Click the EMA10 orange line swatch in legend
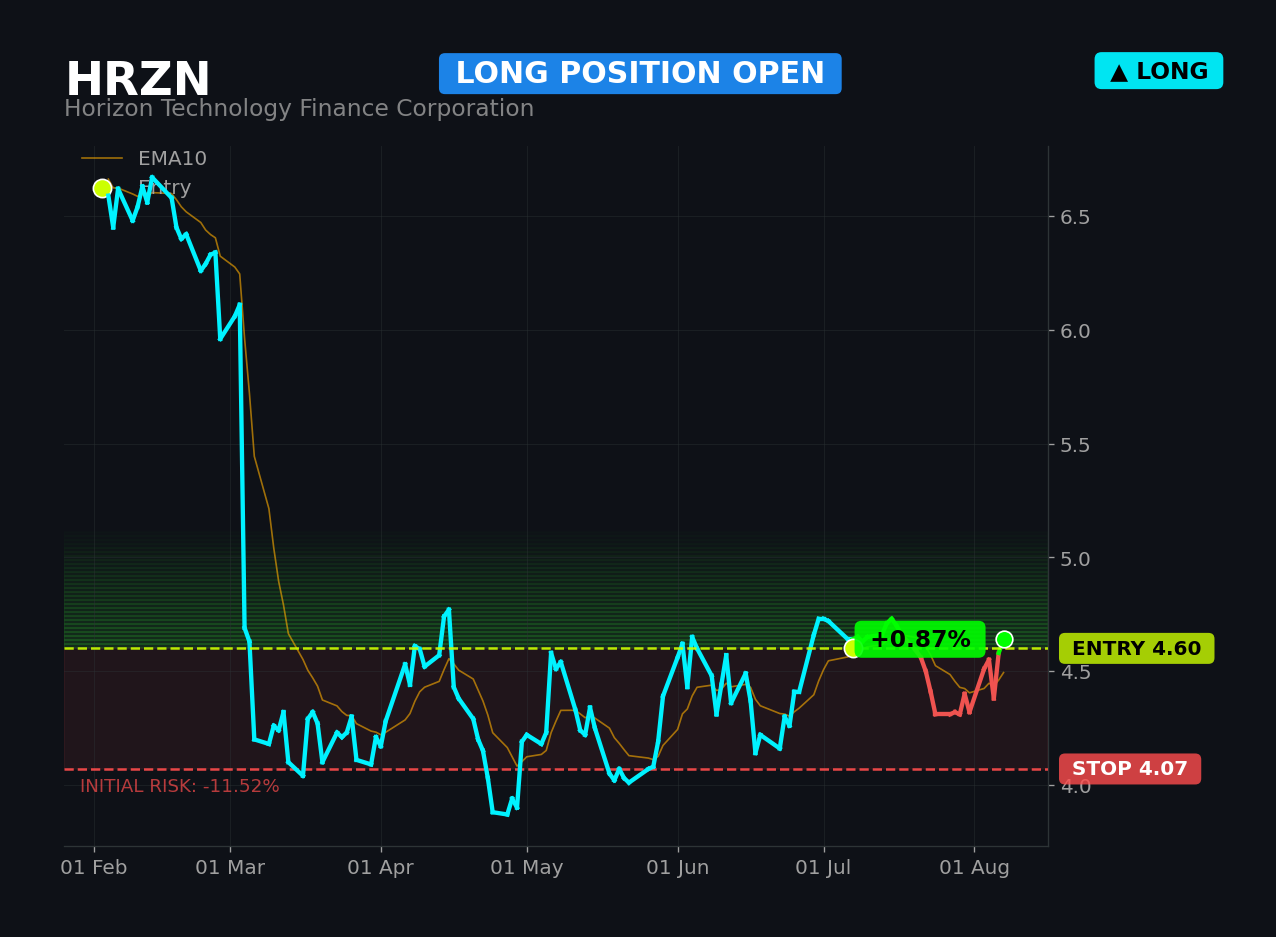 (102, 159)
